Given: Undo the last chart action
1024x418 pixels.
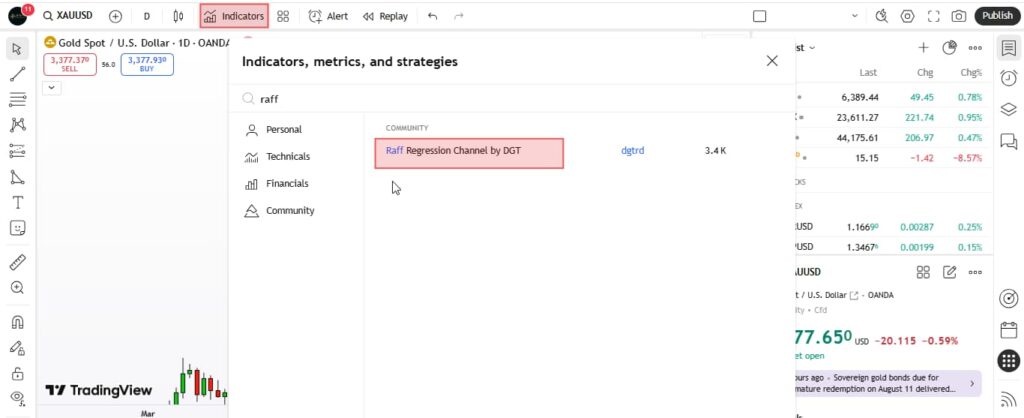Looking at the screenshot, I should (432, 16).
